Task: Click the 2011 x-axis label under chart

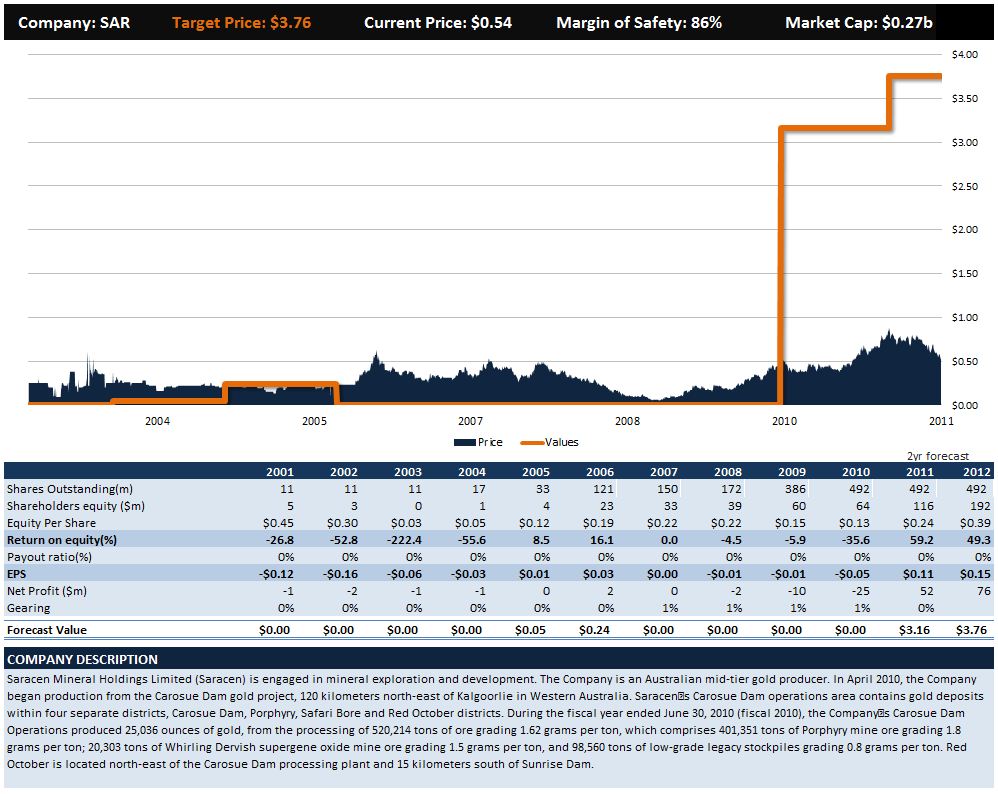Action: tap(941, 421)
